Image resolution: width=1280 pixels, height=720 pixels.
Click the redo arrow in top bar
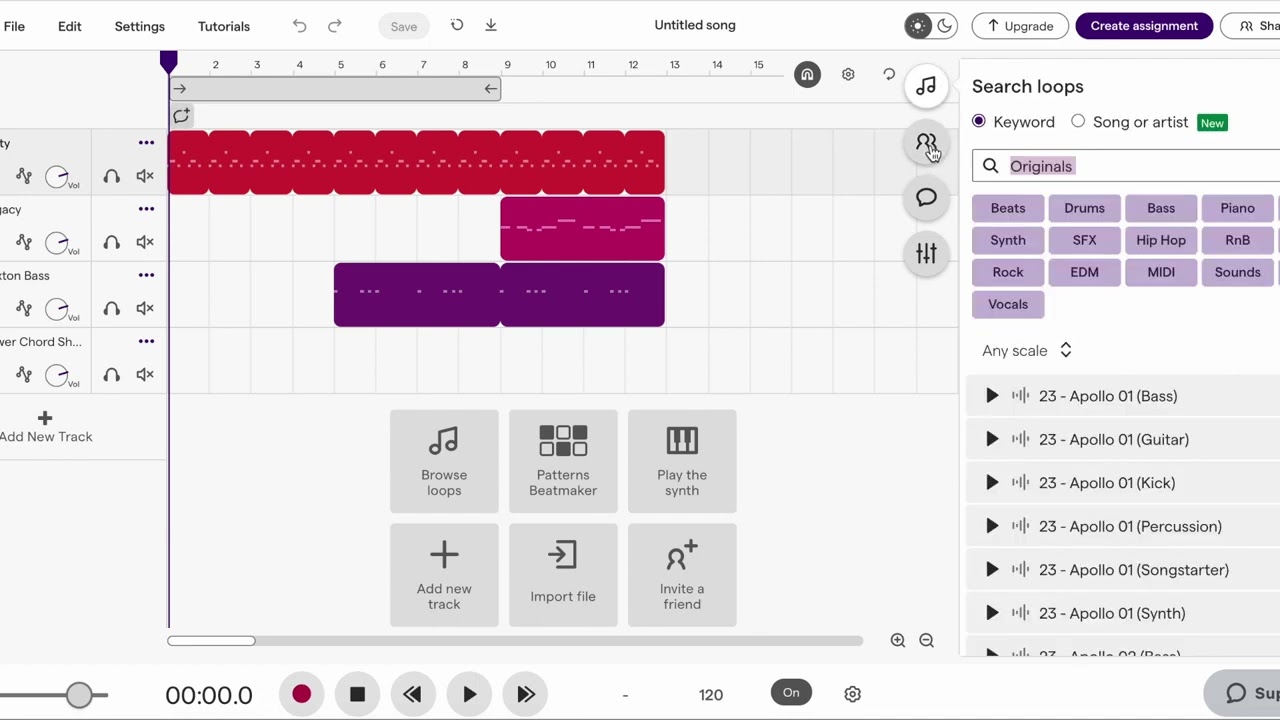point(335,26)
